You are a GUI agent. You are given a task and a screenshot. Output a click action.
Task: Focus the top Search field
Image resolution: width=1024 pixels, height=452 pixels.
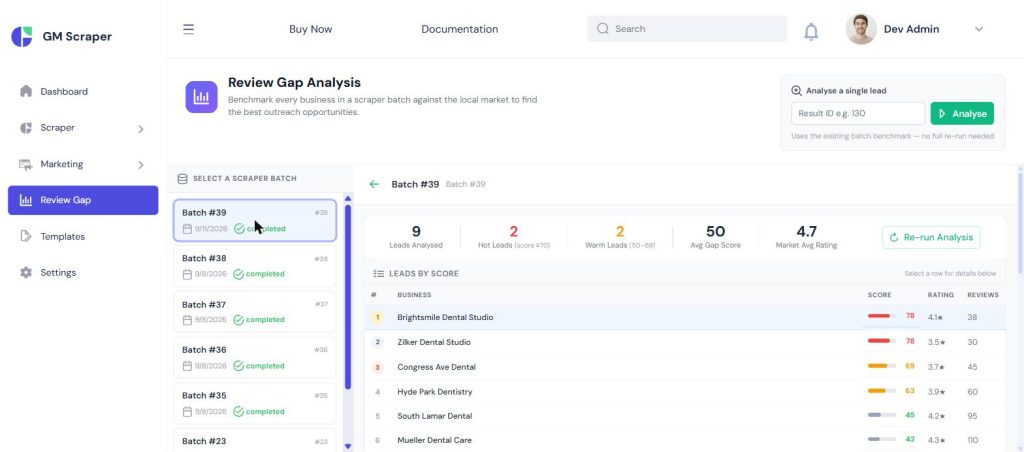686,29
